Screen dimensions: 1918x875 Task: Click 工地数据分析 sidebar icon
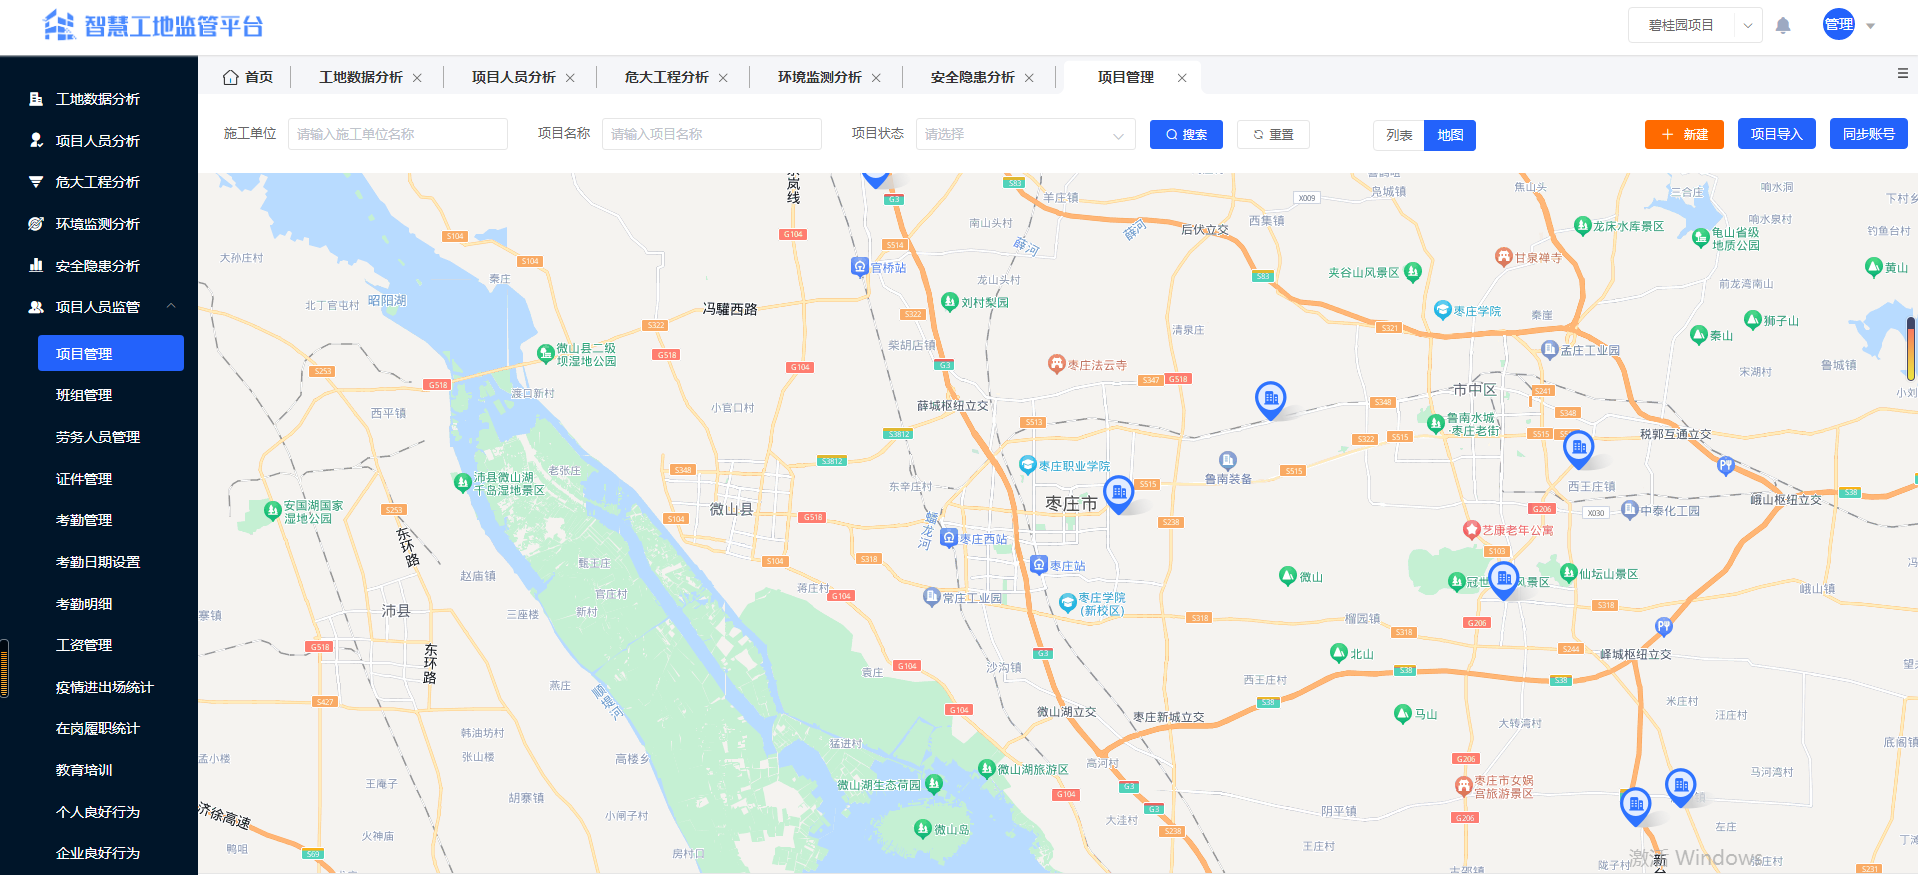36,99
